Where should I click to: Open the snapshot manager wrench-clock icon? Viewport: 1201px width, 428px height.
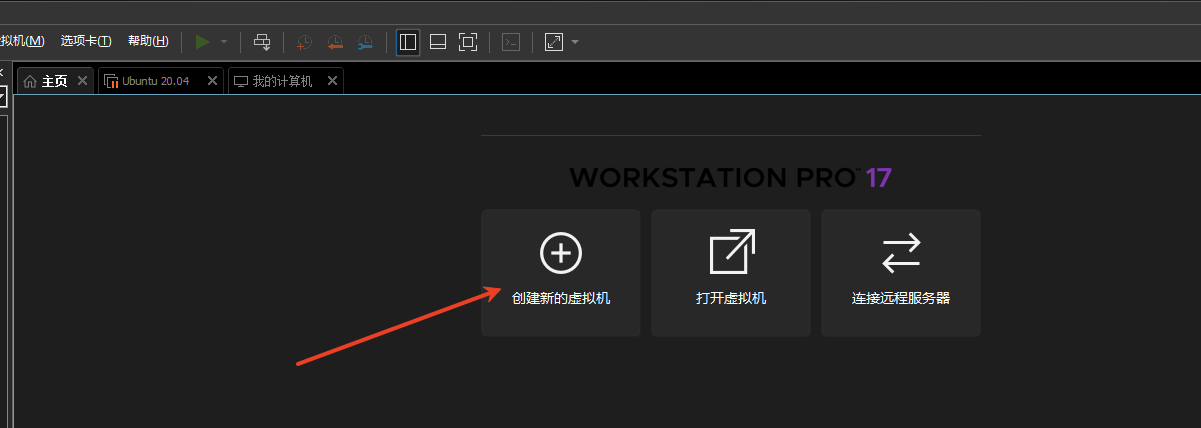coord(365,42)
